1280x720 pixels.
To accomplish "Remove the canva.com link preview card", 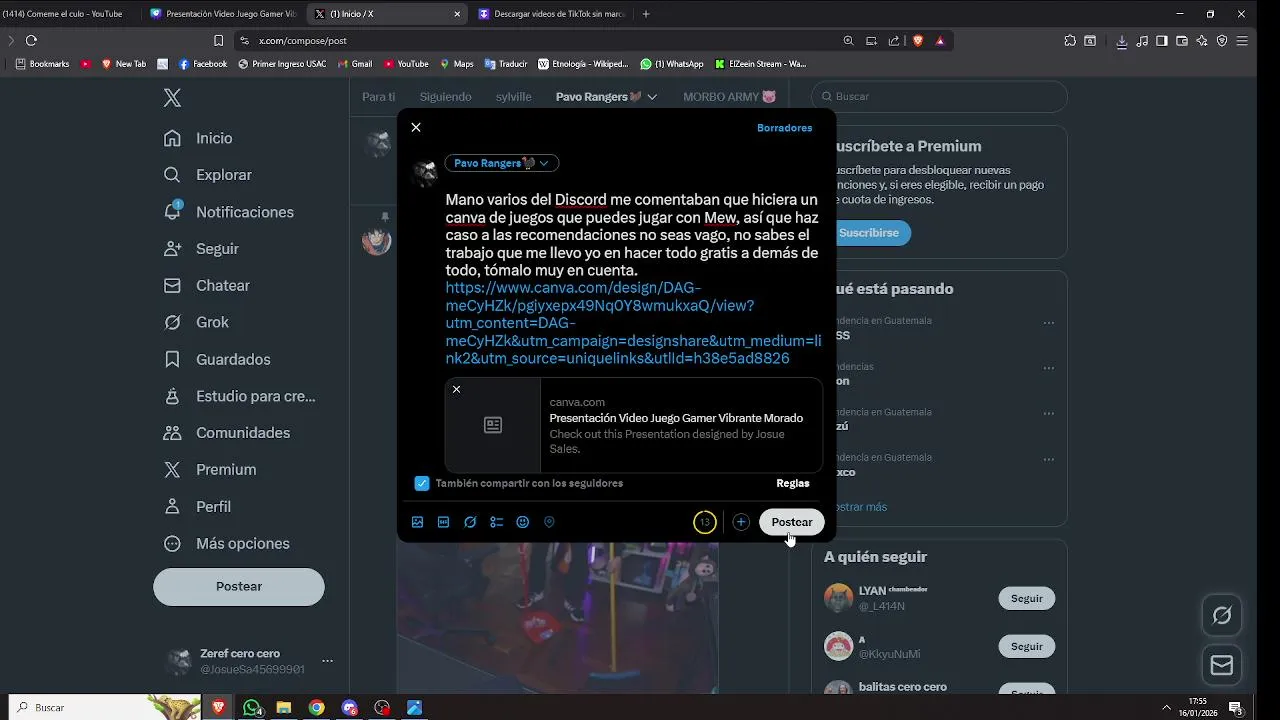I will coord(457,389).
